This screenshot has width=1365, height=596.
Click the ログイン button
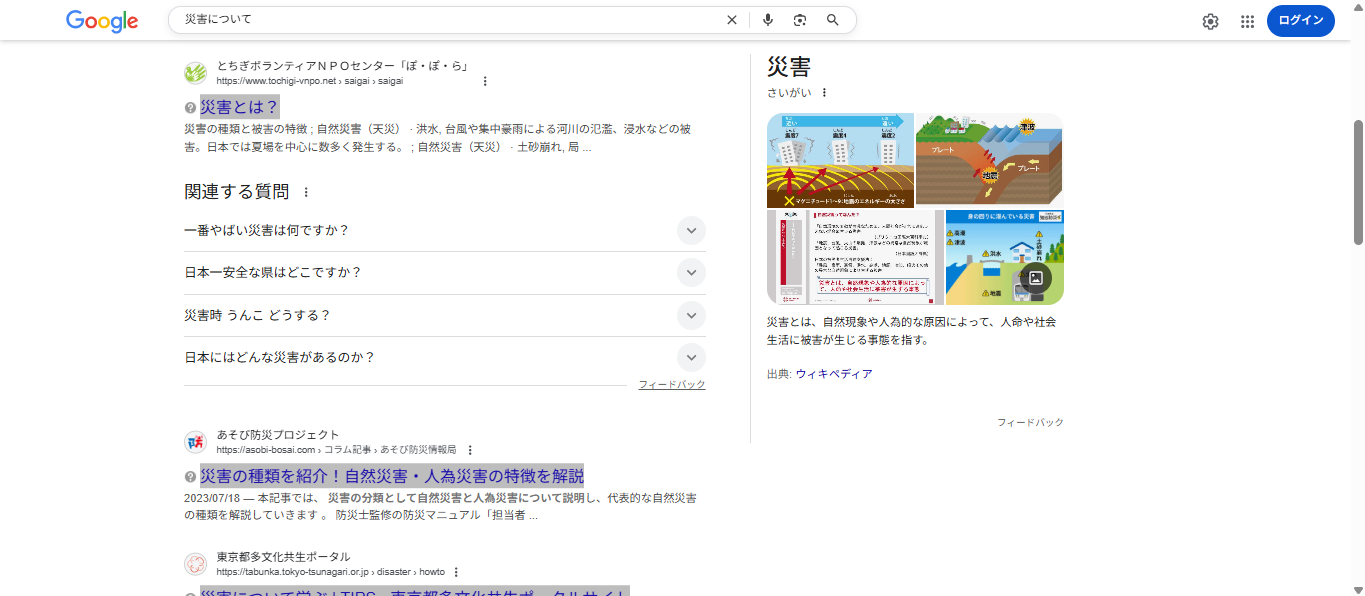point(1300,21)
